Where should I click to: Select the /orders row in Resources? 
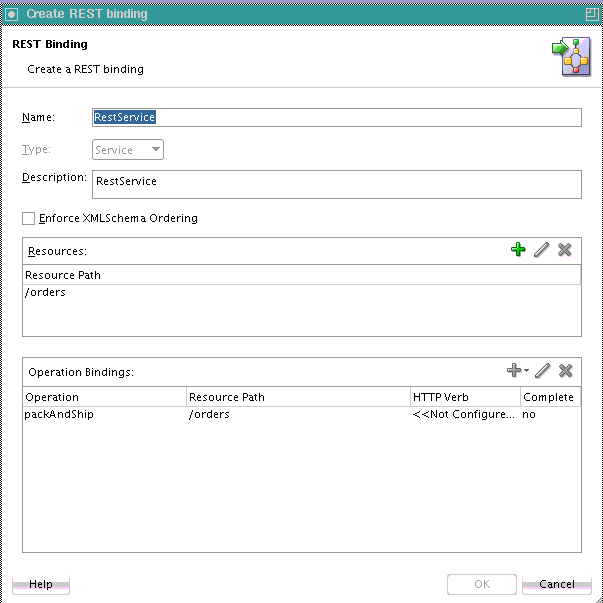(x=302, y=292)
